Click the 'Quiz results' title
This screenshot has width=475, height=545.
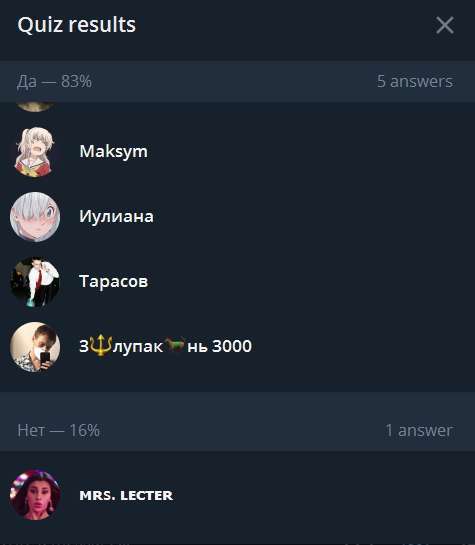(77, 25)
